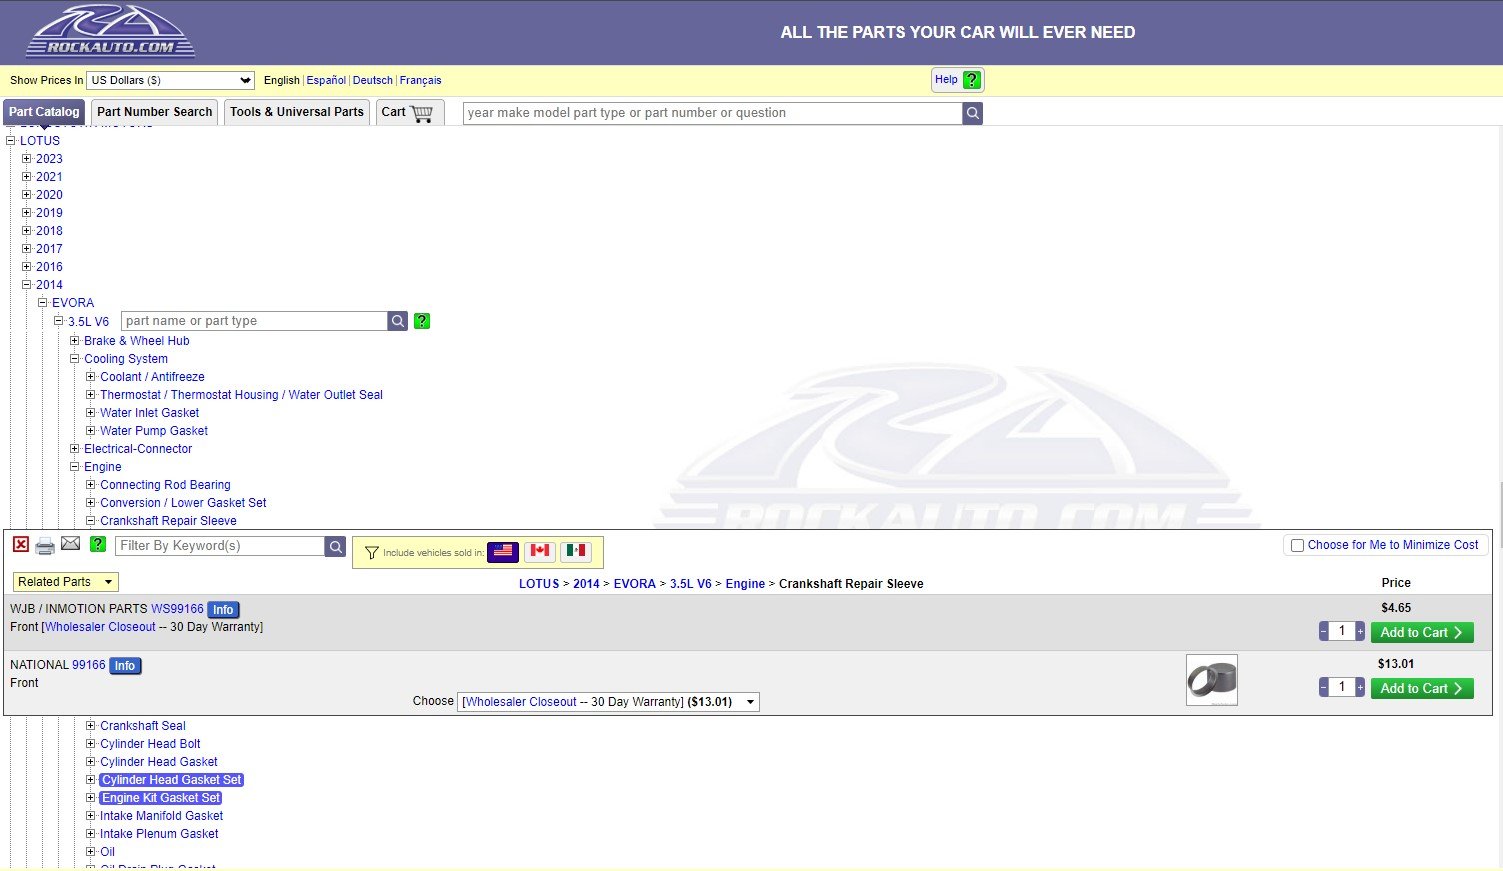Viewport: 1503px width, 871px height.
Task: Close the parts listing with the red X
Action: click(21, 544)
